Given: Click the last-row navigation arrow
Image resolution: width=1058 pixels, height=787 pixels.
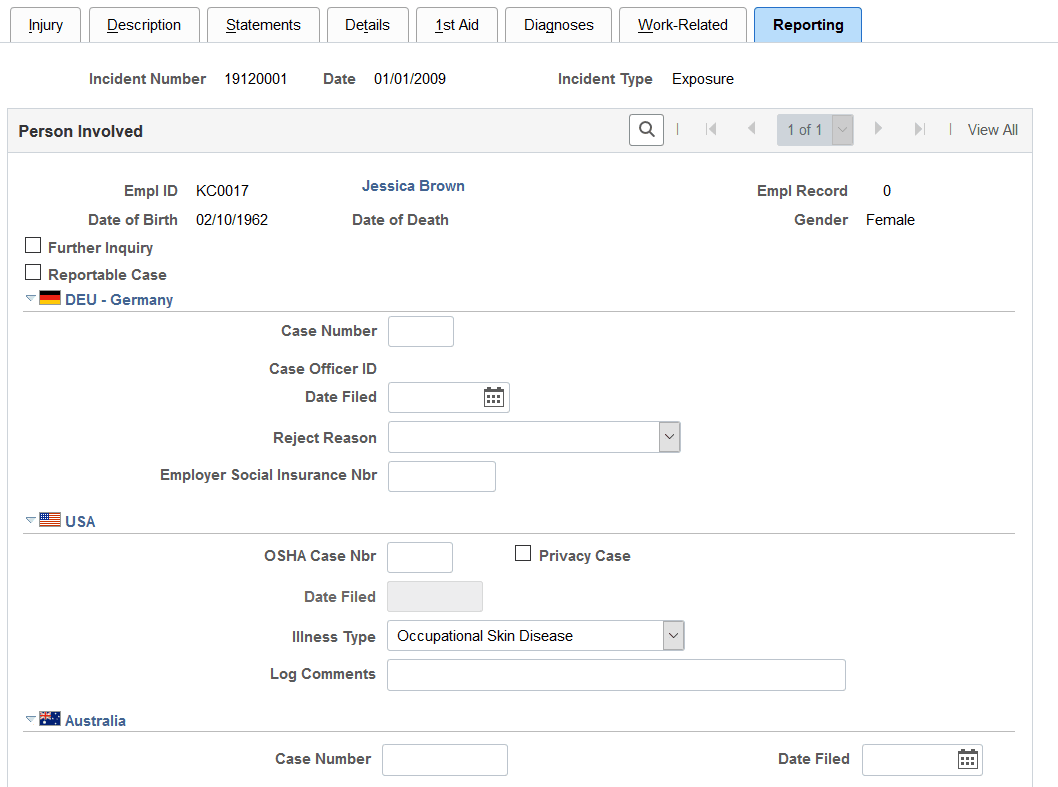Looking at the screenshot, I should tap(919, 129).
